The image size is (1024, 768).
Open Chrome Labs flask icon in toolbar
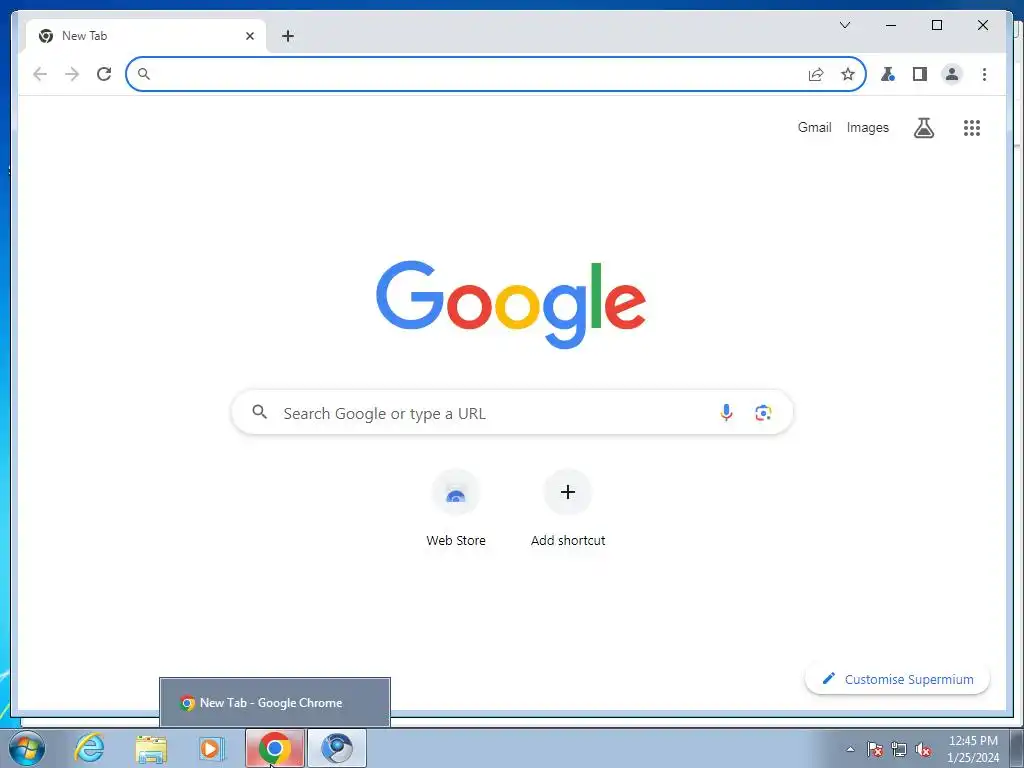[x=888, y=74]
